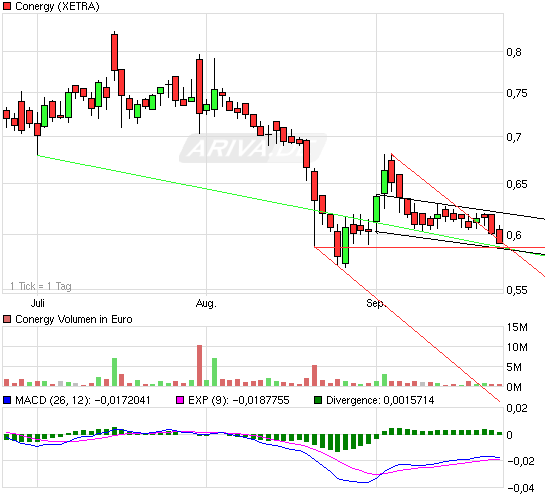This screenshot has width=545, height=496.
Task: Click the 0M volume axis label
Action: coord(514,387)
